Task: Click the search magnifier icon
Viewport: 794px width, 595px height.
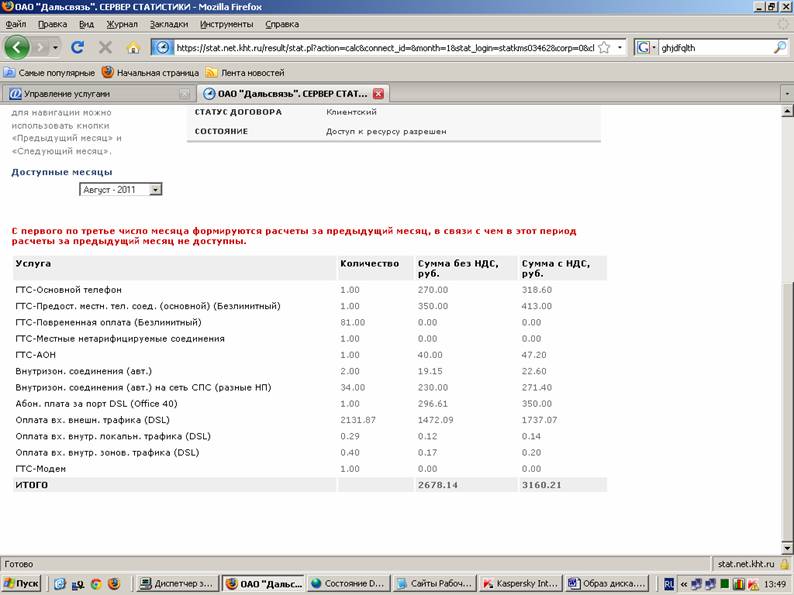Action: pos(780,47)
